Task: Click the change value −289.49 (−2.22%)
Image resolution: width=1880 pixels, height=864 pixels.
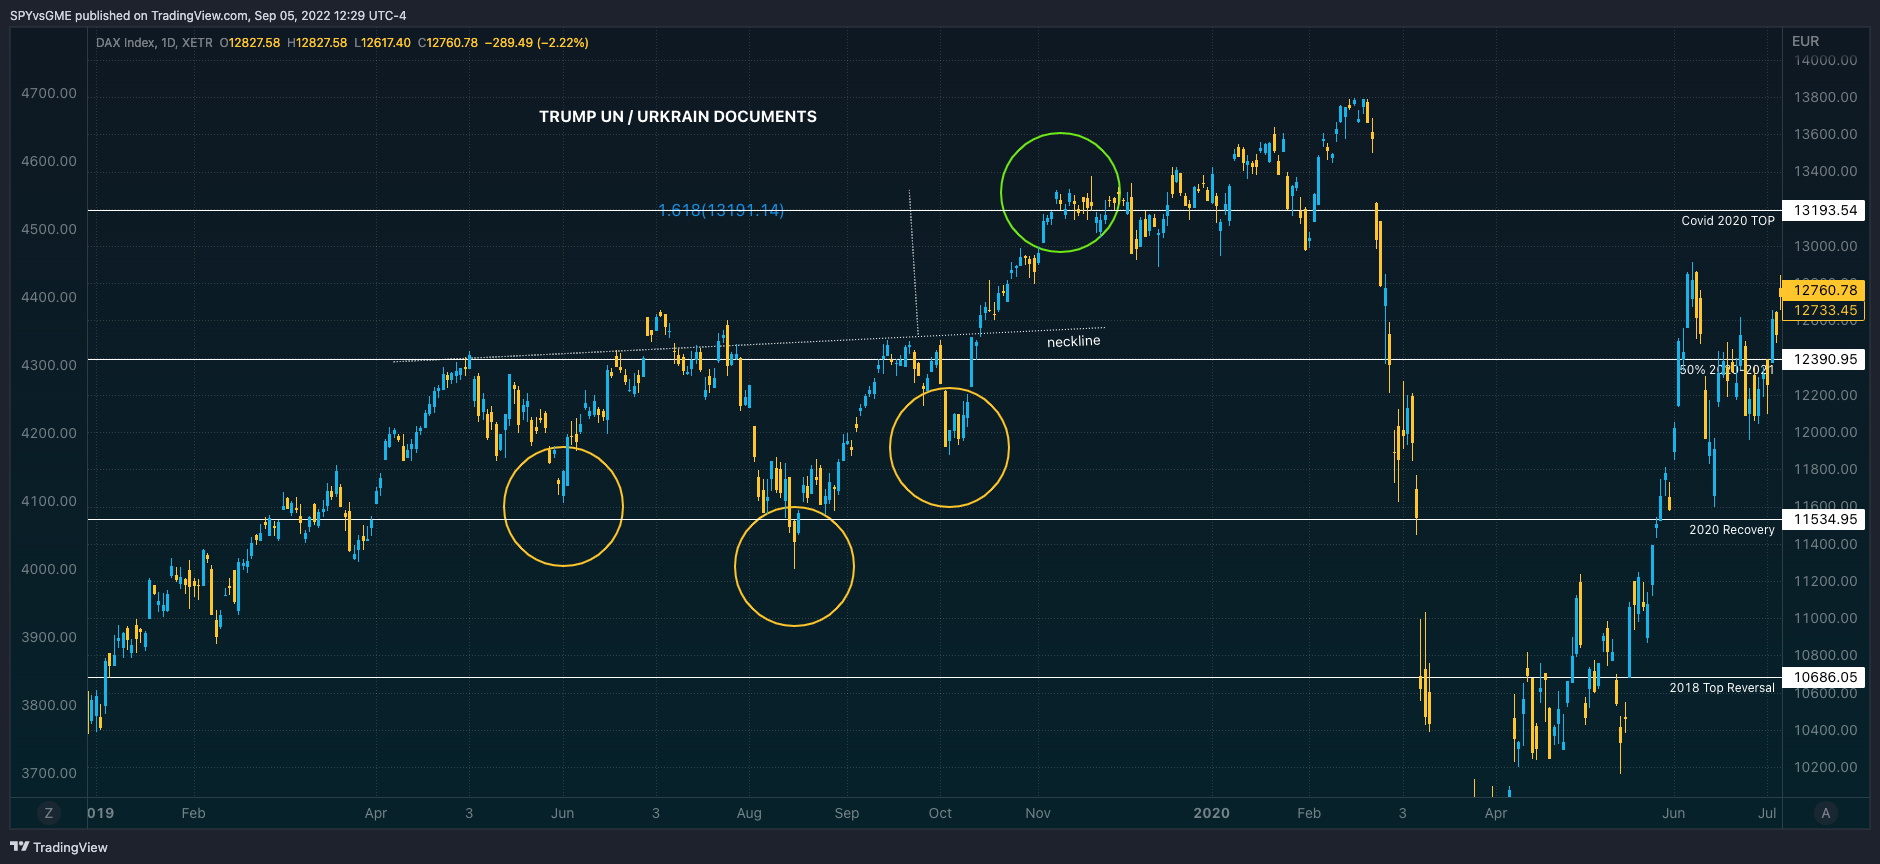Action: pyautogui.click(x=536, y=43)
